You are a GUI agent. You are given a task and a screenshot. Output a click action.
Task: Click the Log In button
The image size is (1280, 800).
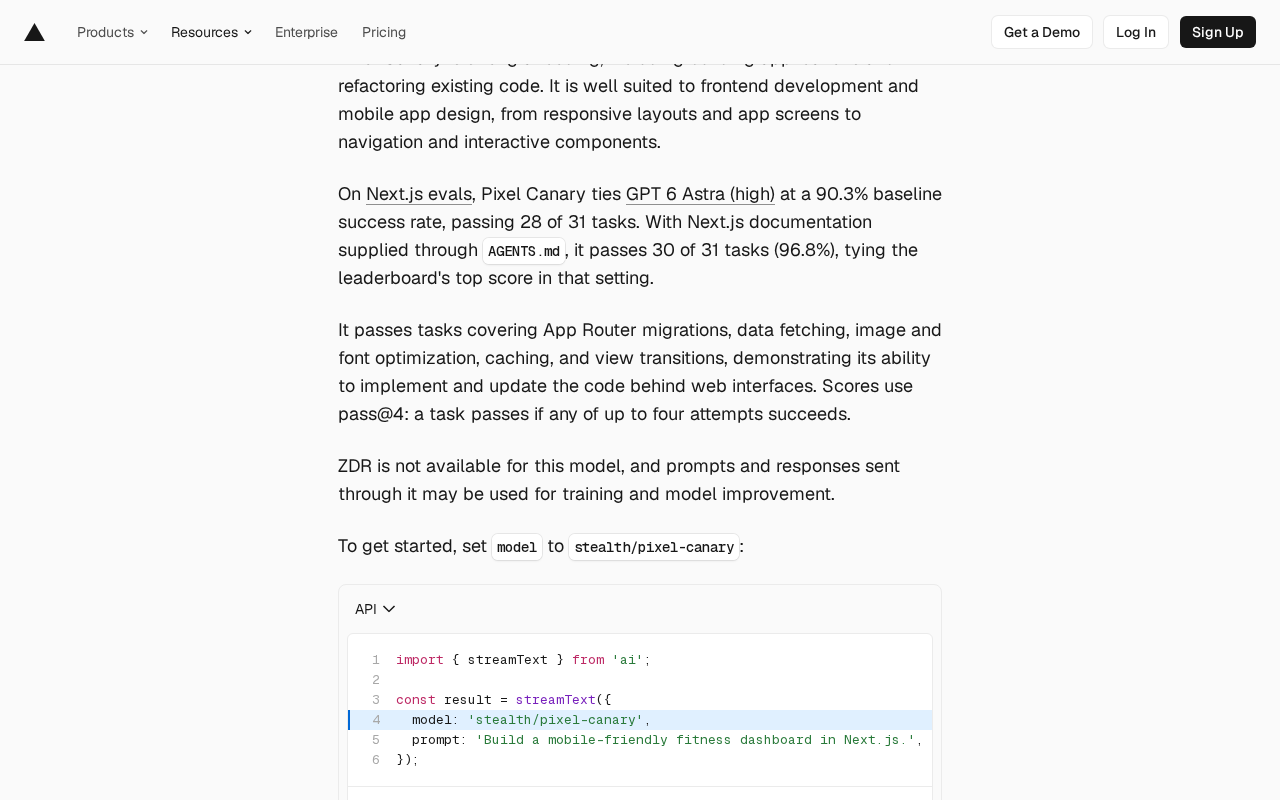1135,32
